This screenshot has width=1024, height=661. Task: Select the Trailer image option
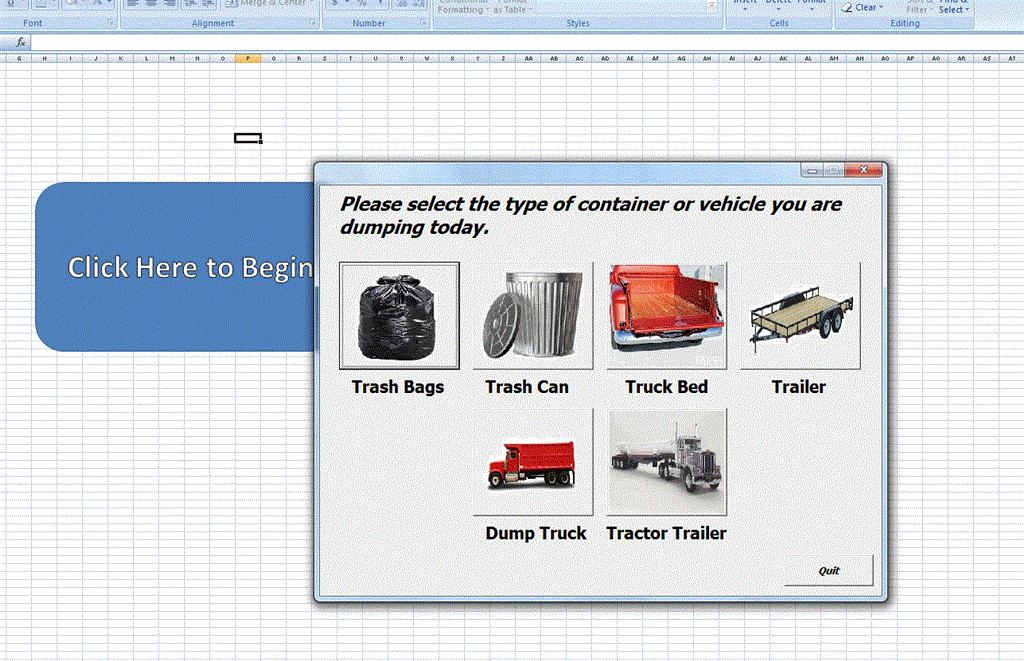[800, 316]
